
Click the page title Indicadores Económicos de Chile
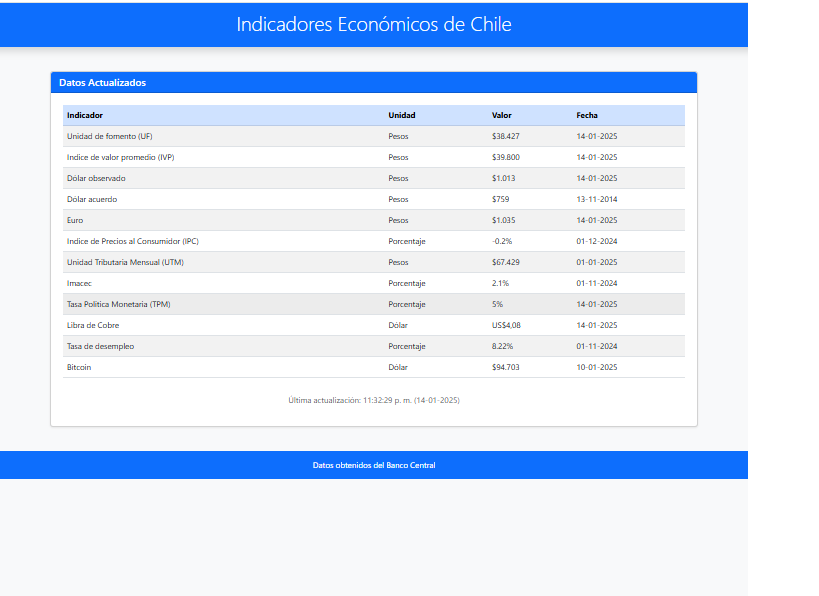point(373,24)
